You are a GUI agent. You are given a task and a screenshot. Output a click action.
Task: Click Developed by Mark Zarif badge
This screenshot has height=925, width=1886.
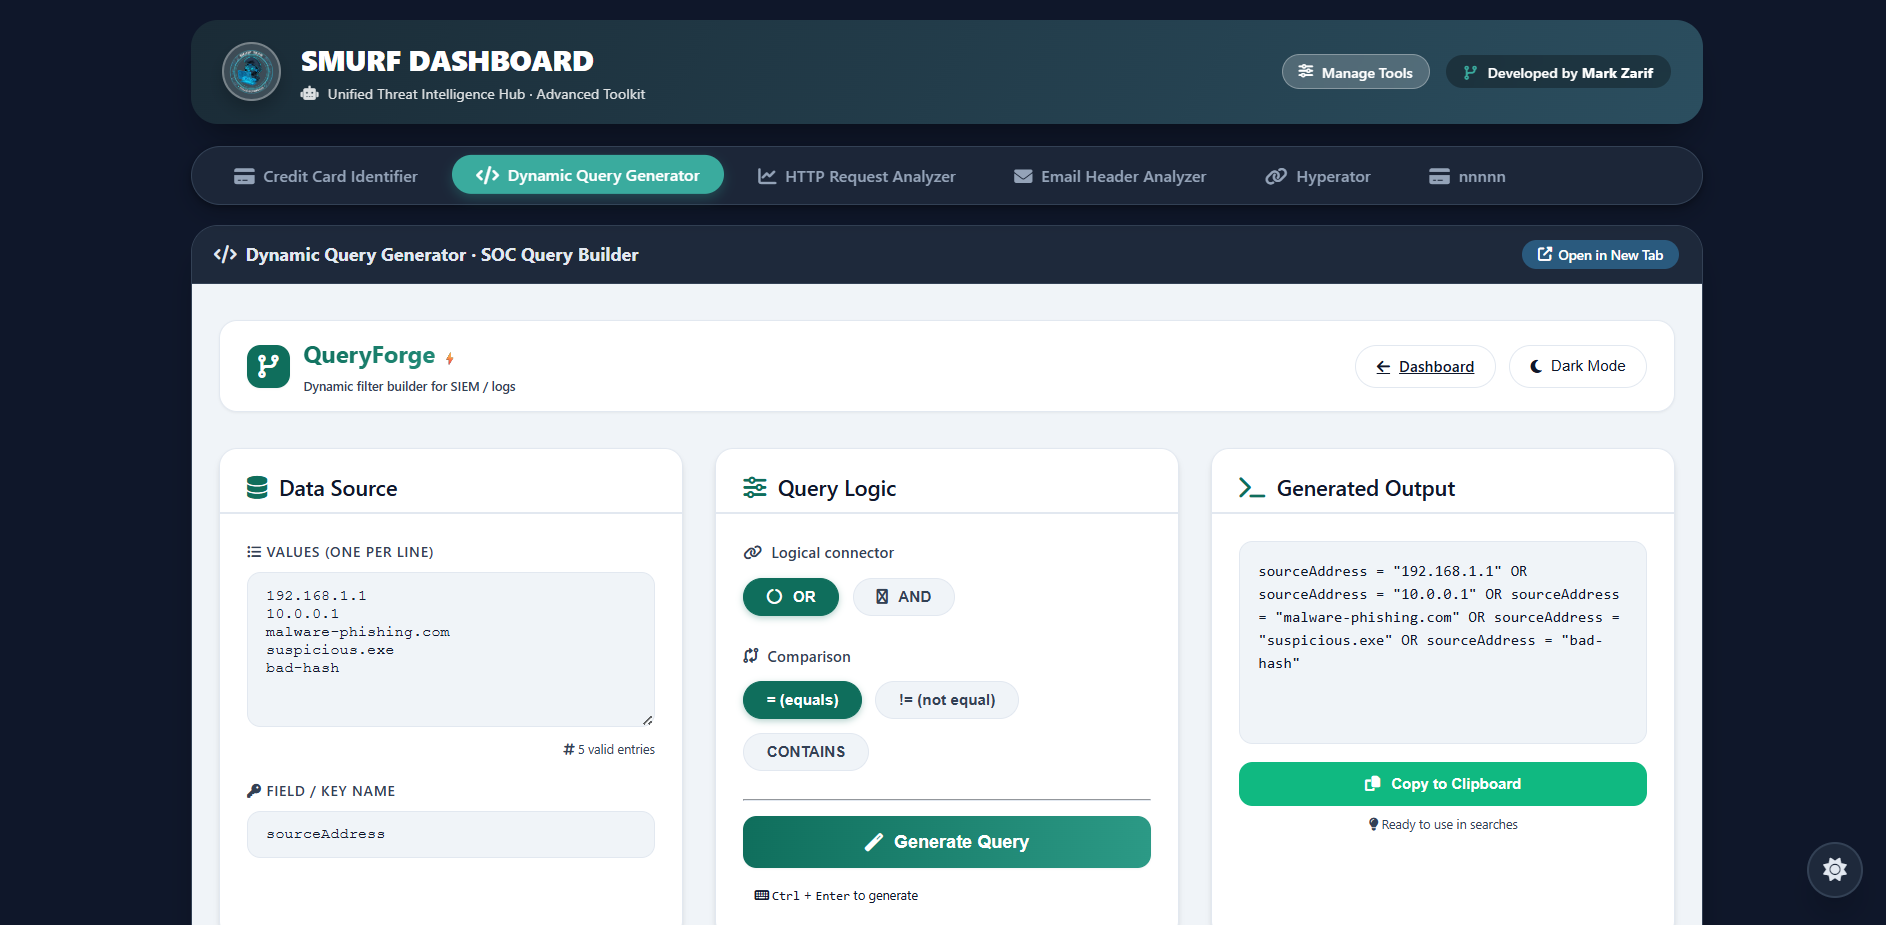click(x=1557, y=72)
